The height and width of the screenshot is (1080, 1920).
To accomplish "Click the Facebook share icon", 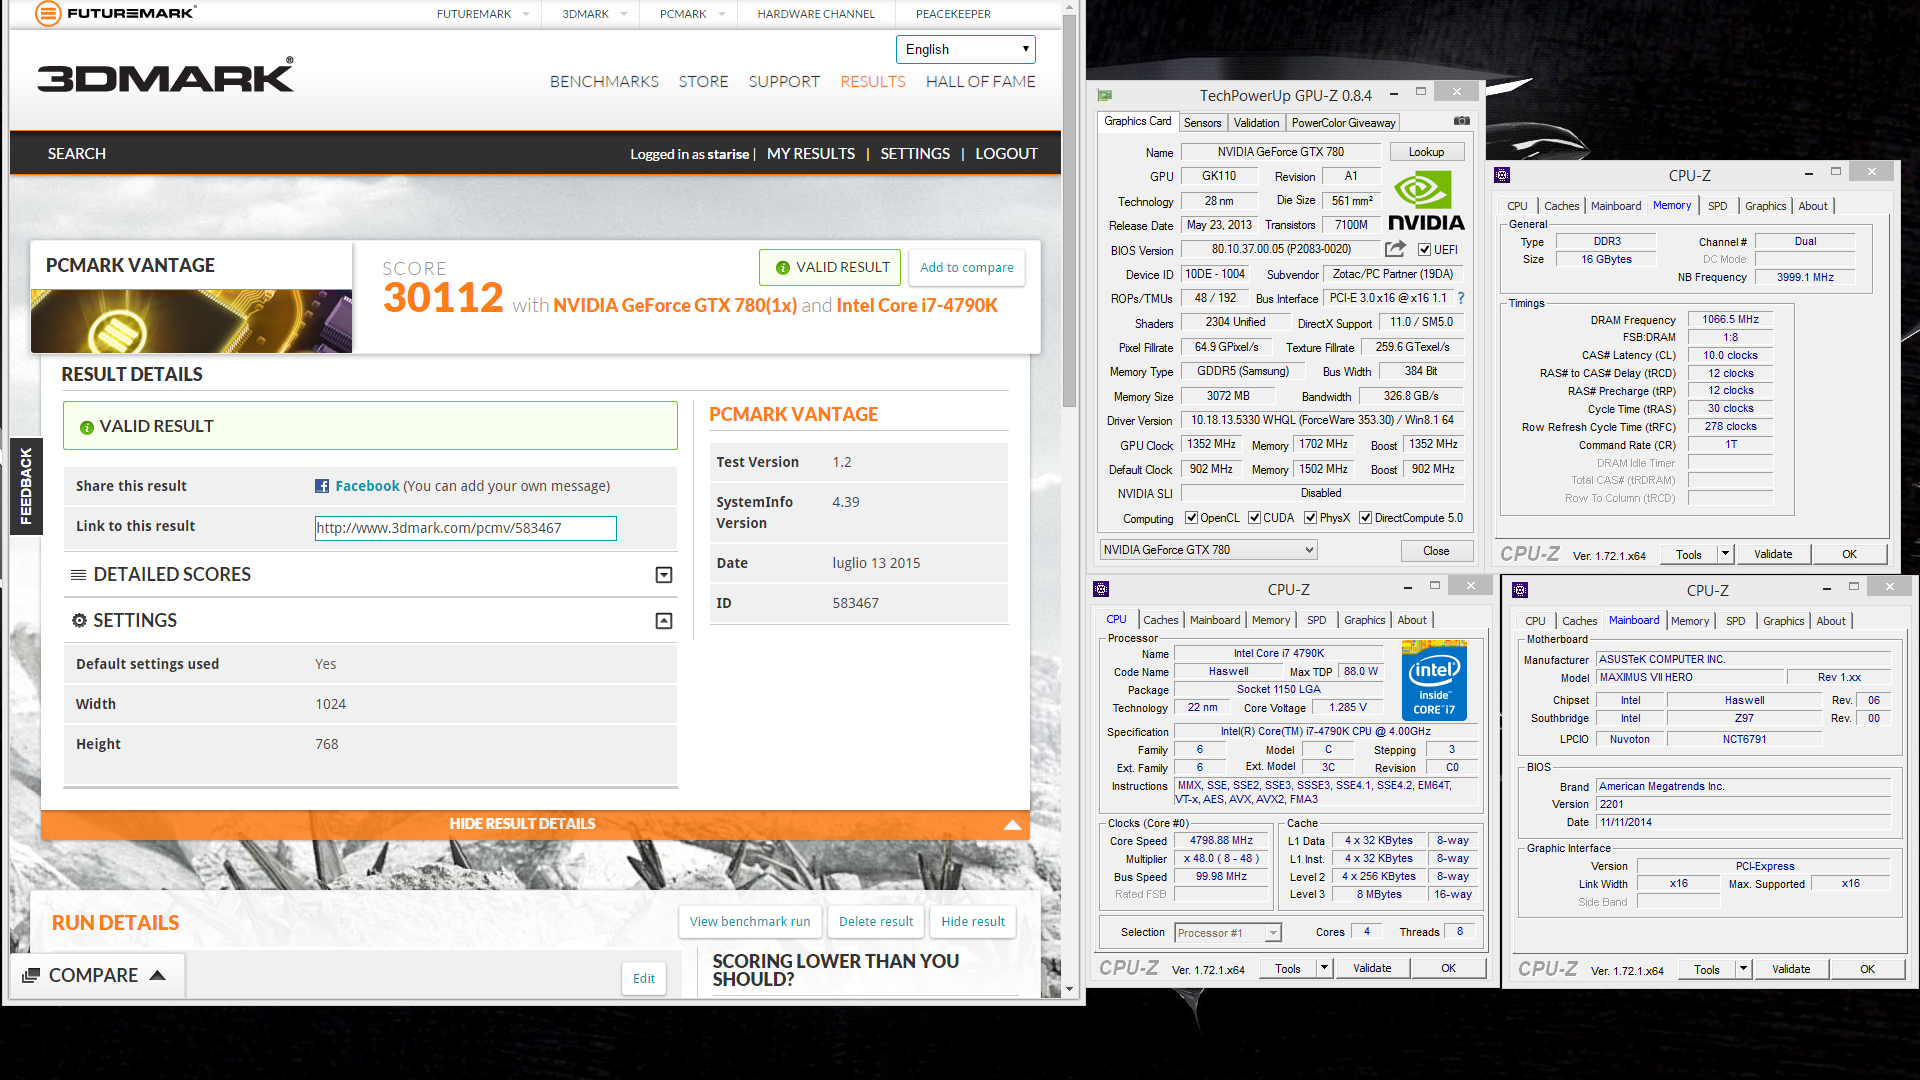I will coord(322,486).
